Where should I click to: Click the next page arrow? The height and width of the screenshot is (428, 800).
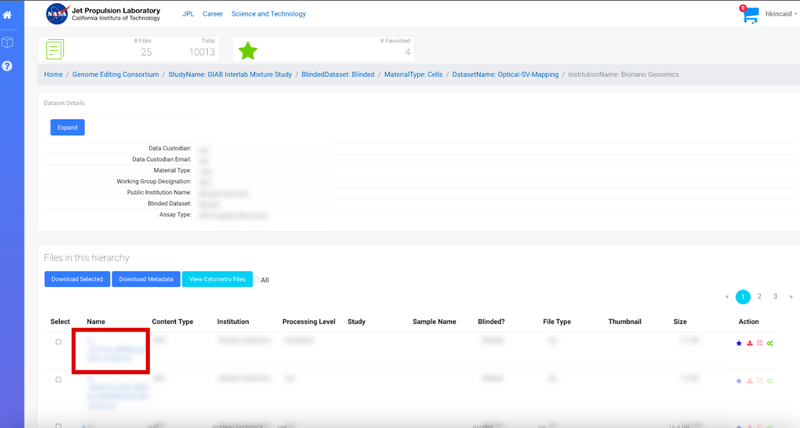[791, 296]
